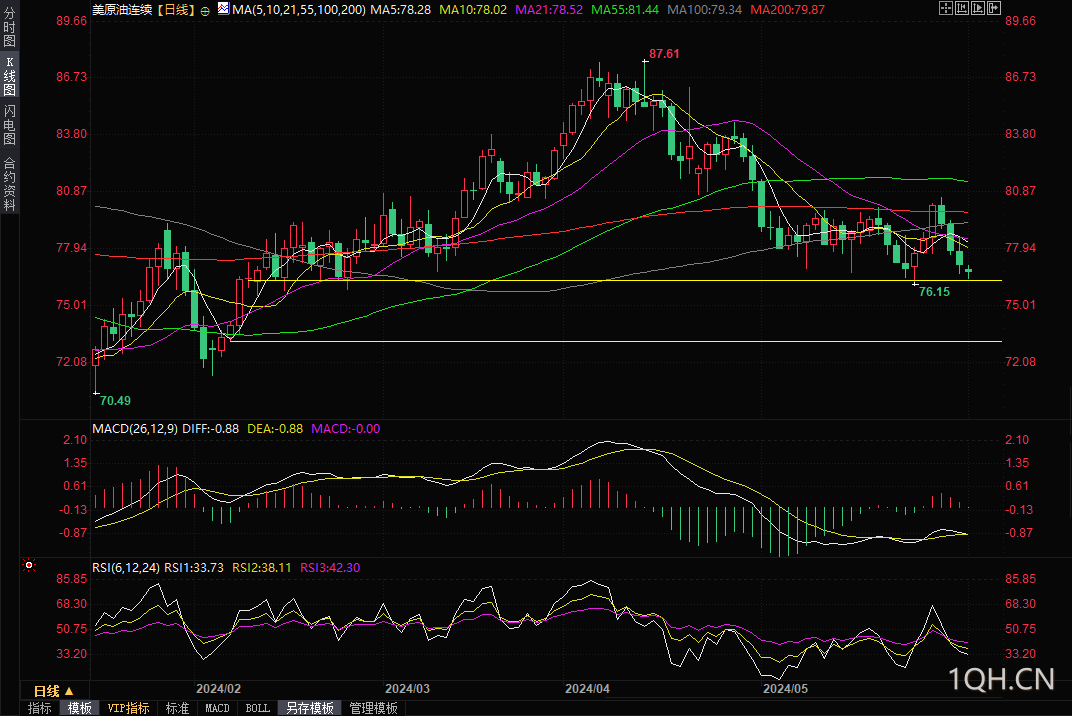Click the panel expand arrow icon

coord(994,8)
